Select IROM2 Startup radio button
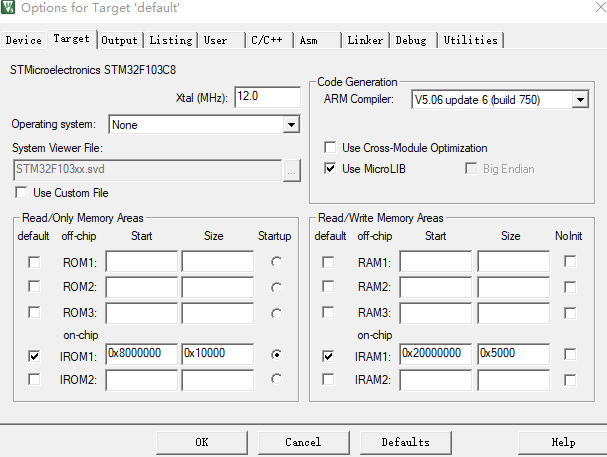Screen dimensions: 607x457 [x=276, y=379]
